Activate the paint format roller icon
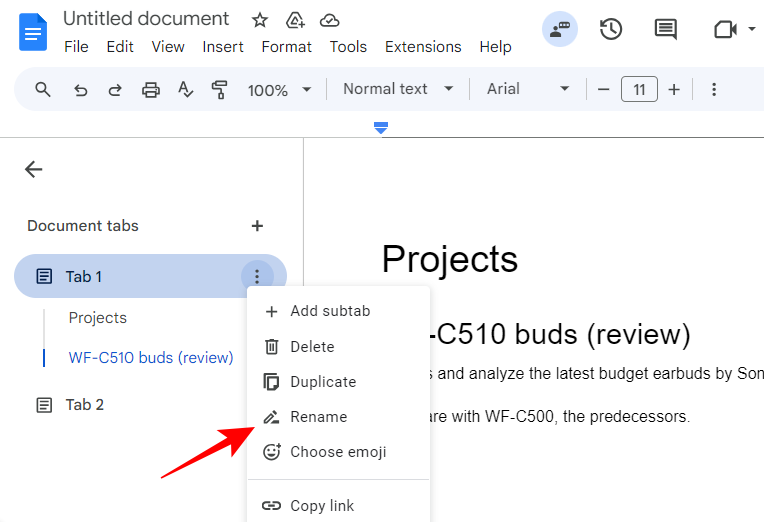This screenshot has width=764, height=522. [219, 90]
